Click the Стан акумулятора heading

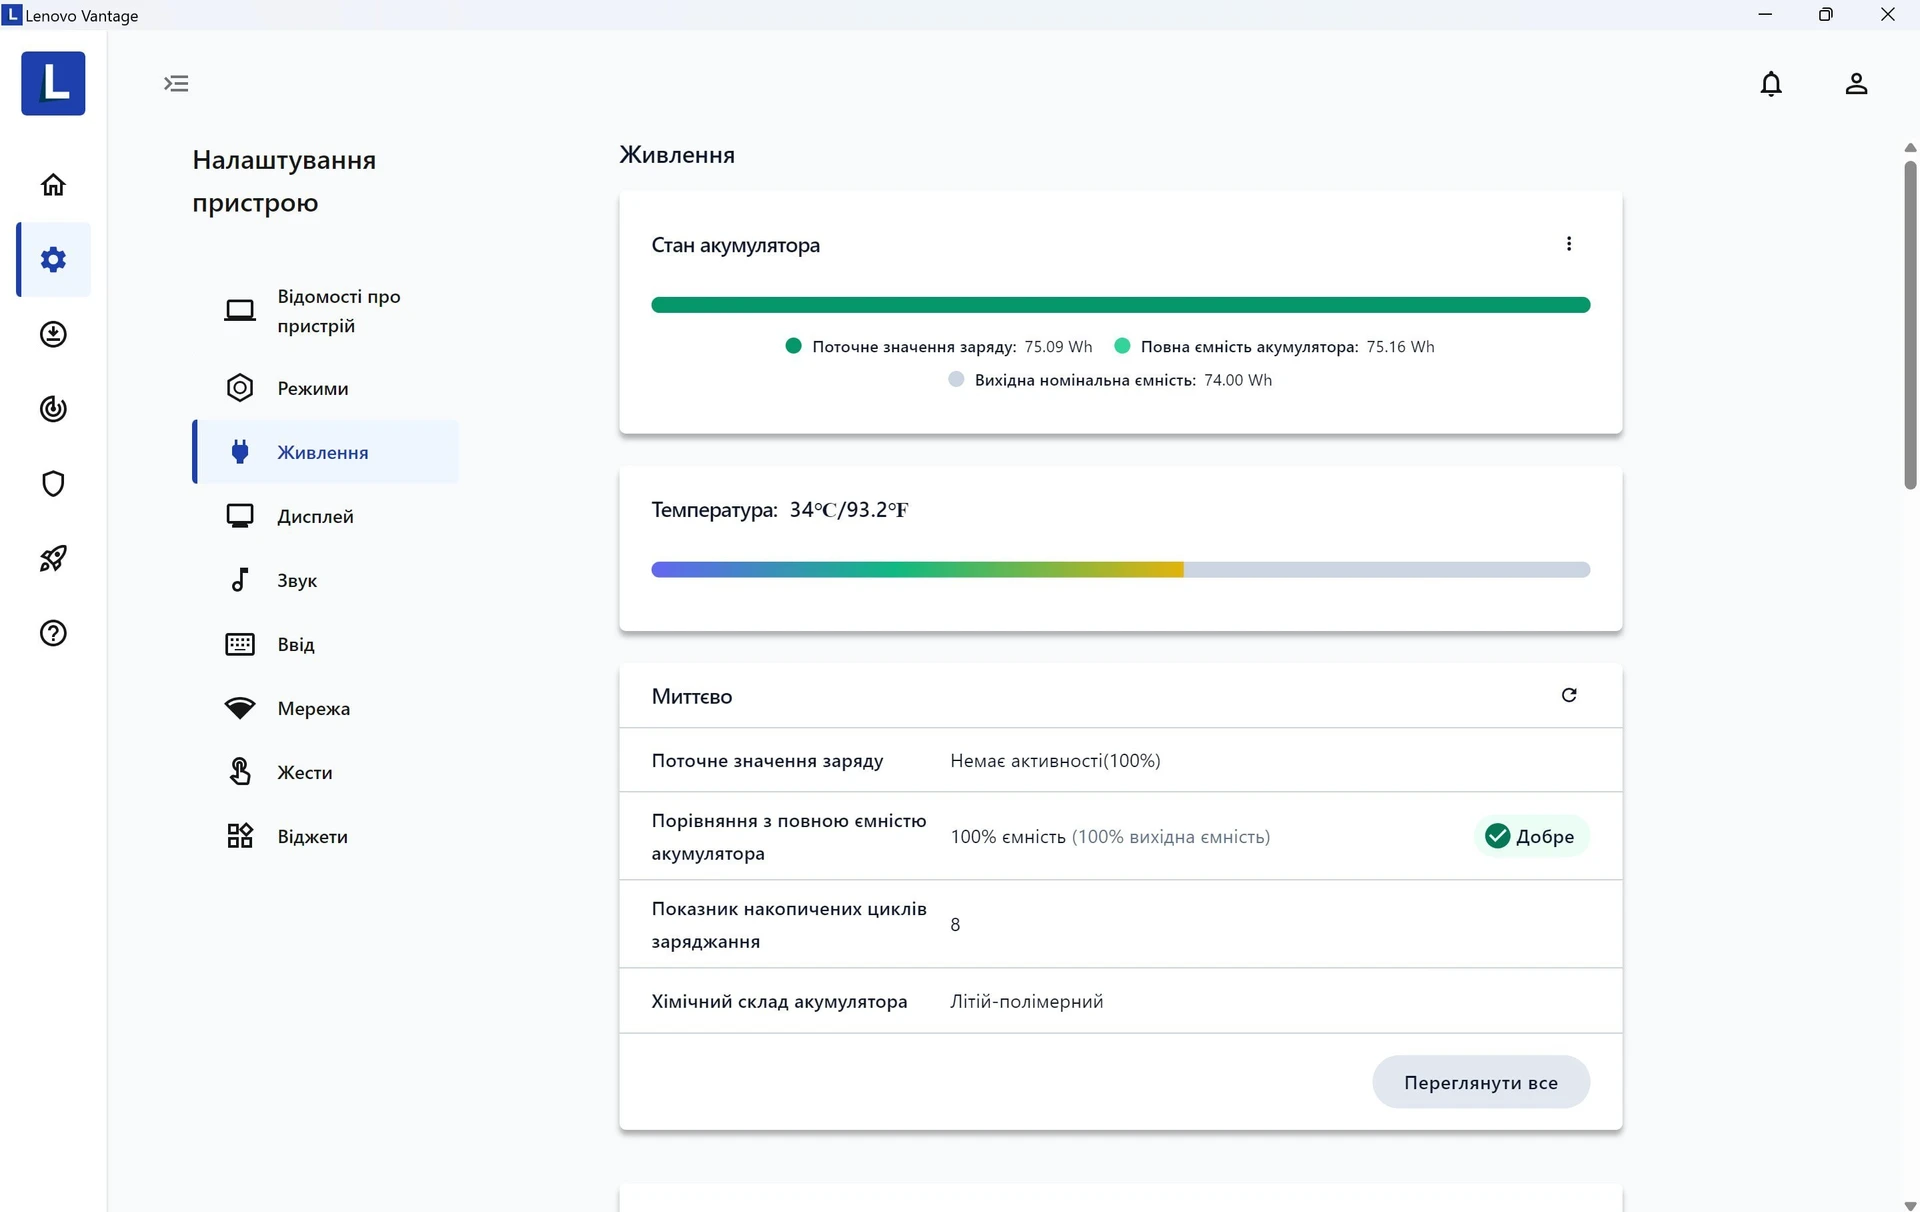click(735, 245)
